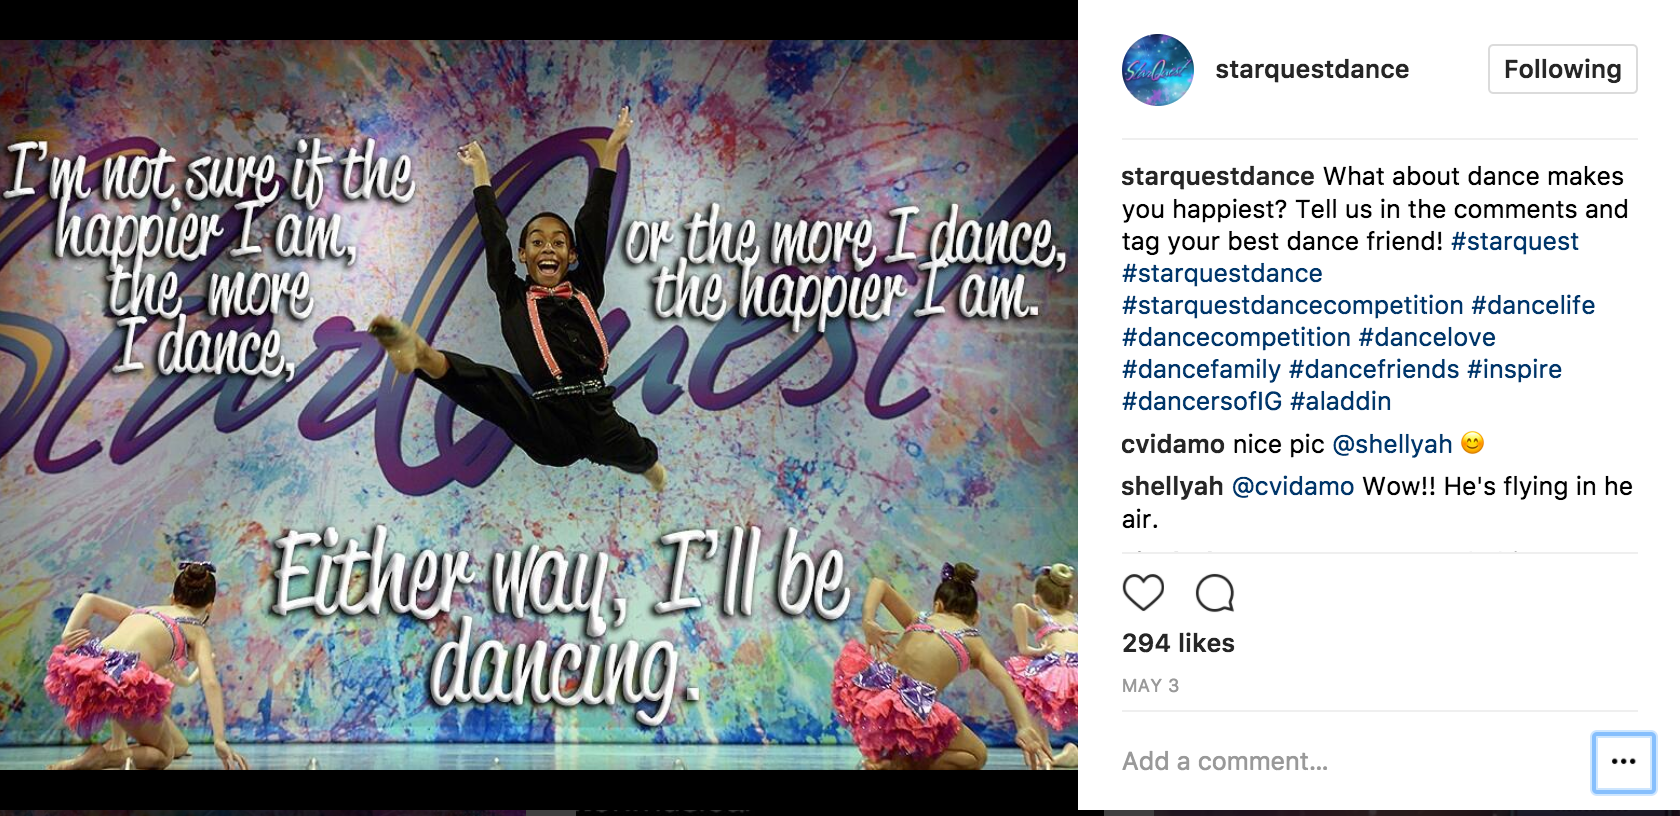Open the #dancecompetition hashtag
The height and width of the screenshot is (816, 1680).
click(x=1236, y=337)
